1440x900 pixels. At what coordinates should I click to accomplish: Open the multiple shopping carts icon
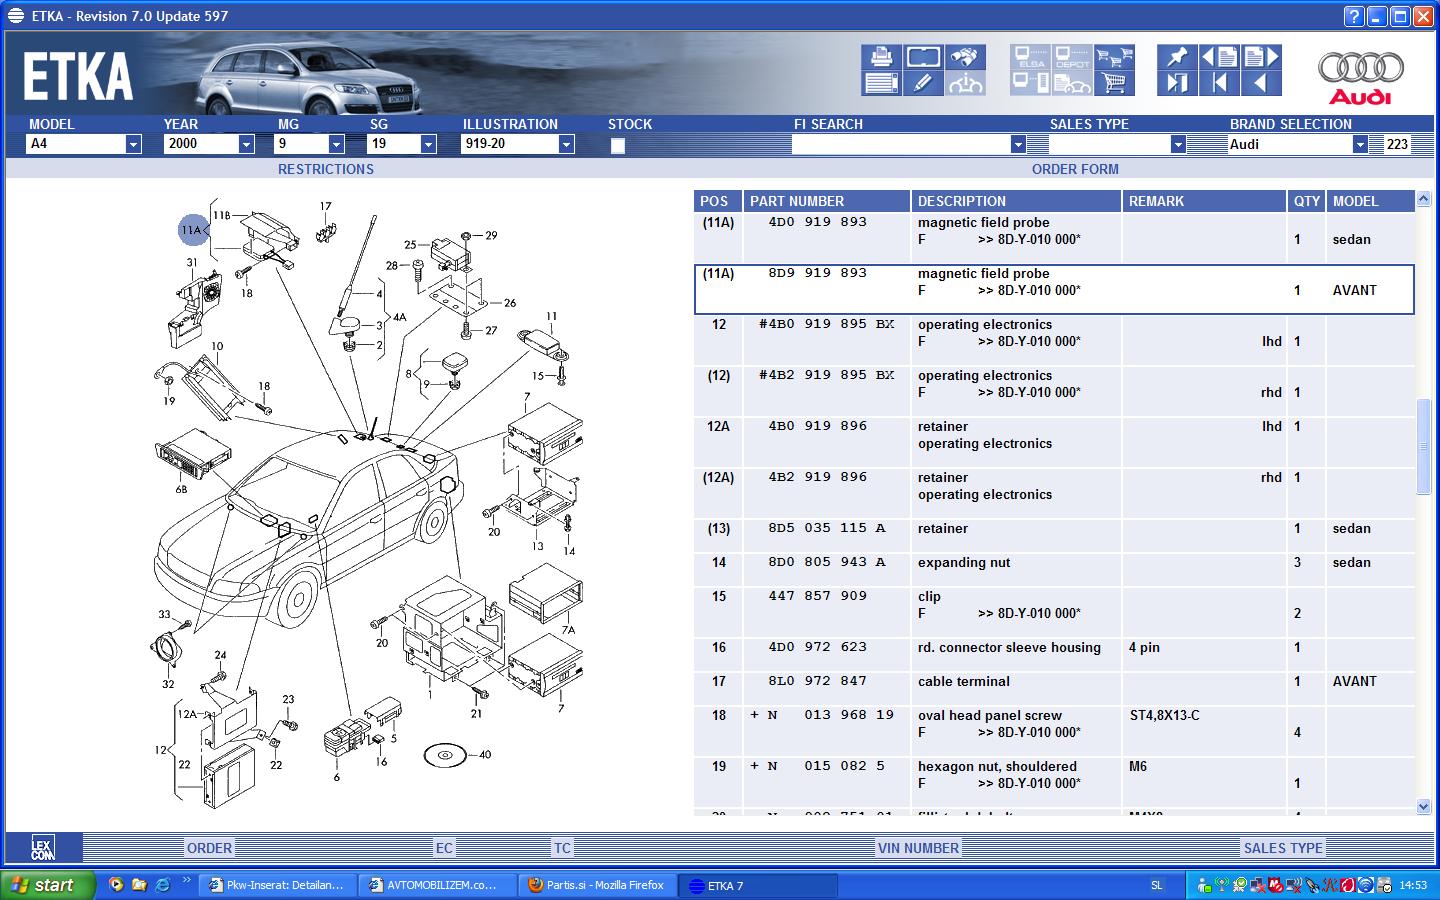click(1114, 57)
